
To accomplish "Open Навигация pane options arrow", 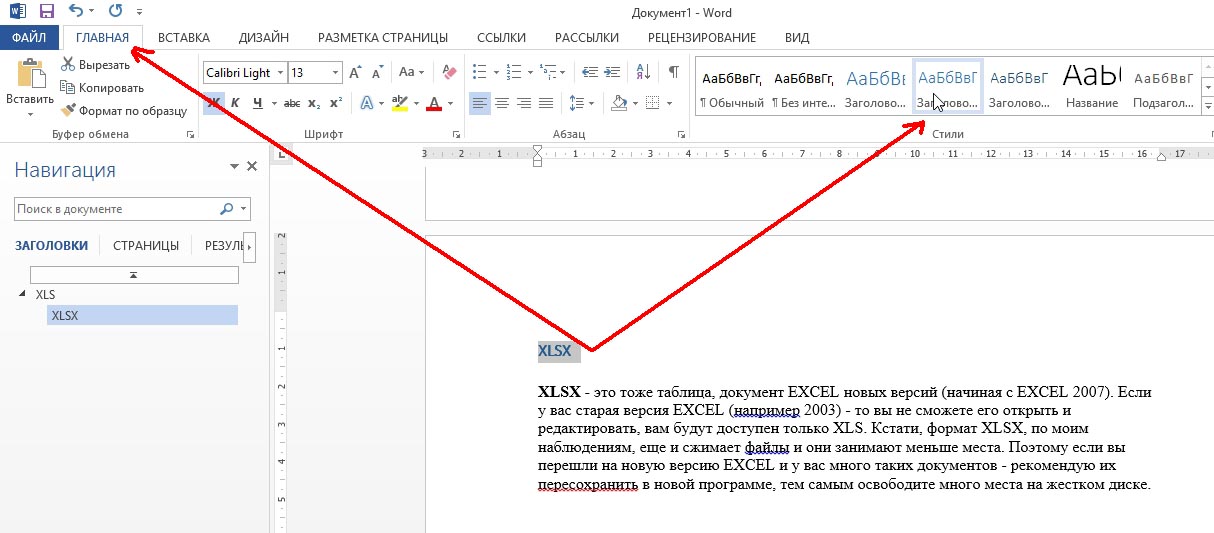I will pos(234,167).
